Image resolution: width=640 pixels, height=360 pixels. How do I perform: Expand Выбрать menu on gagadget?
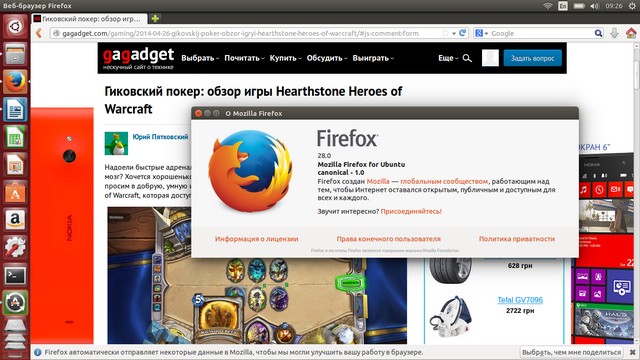click(200, 58)
